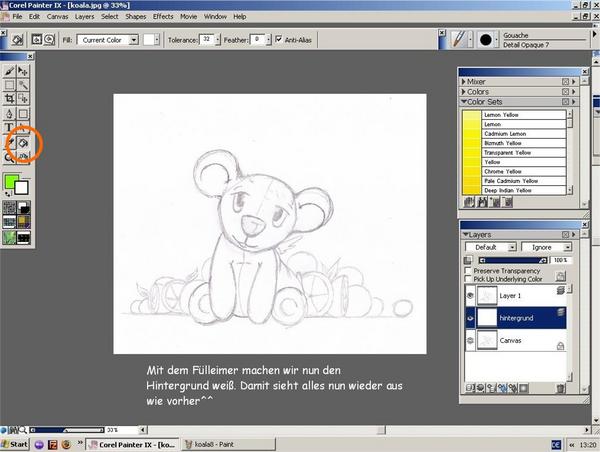This screenshot has height=452, width=600.
Task: Enable Pick Up Underlying Color checkbox
Action: pyautogui.click(x=468, y=279)
